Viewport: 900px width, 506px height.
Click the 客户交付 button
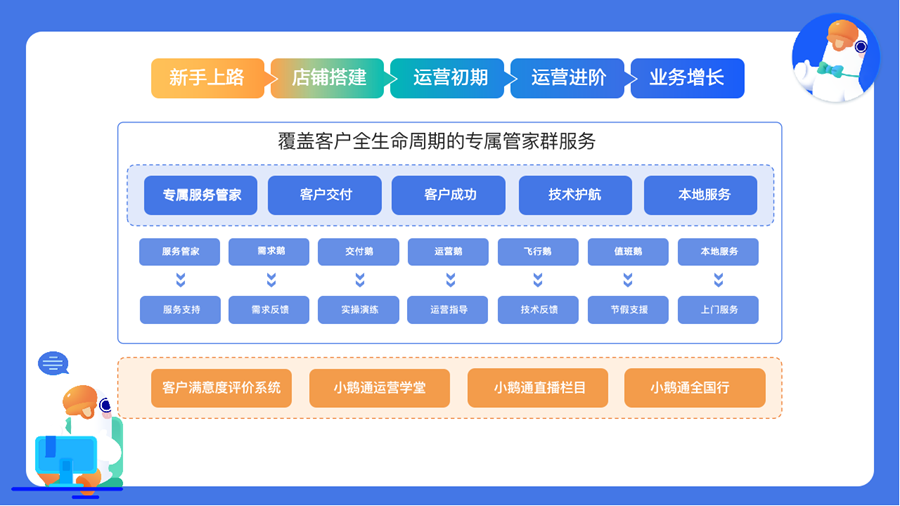(x=325, y=195)
